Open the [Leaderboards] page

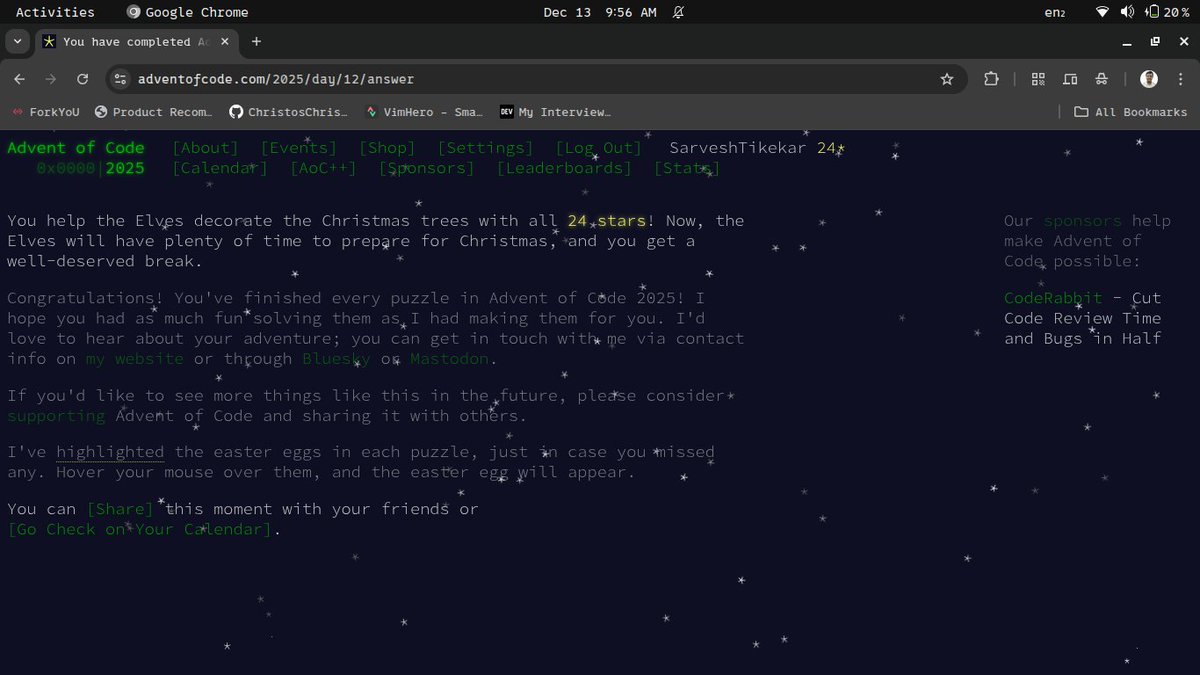click(565, 168)
